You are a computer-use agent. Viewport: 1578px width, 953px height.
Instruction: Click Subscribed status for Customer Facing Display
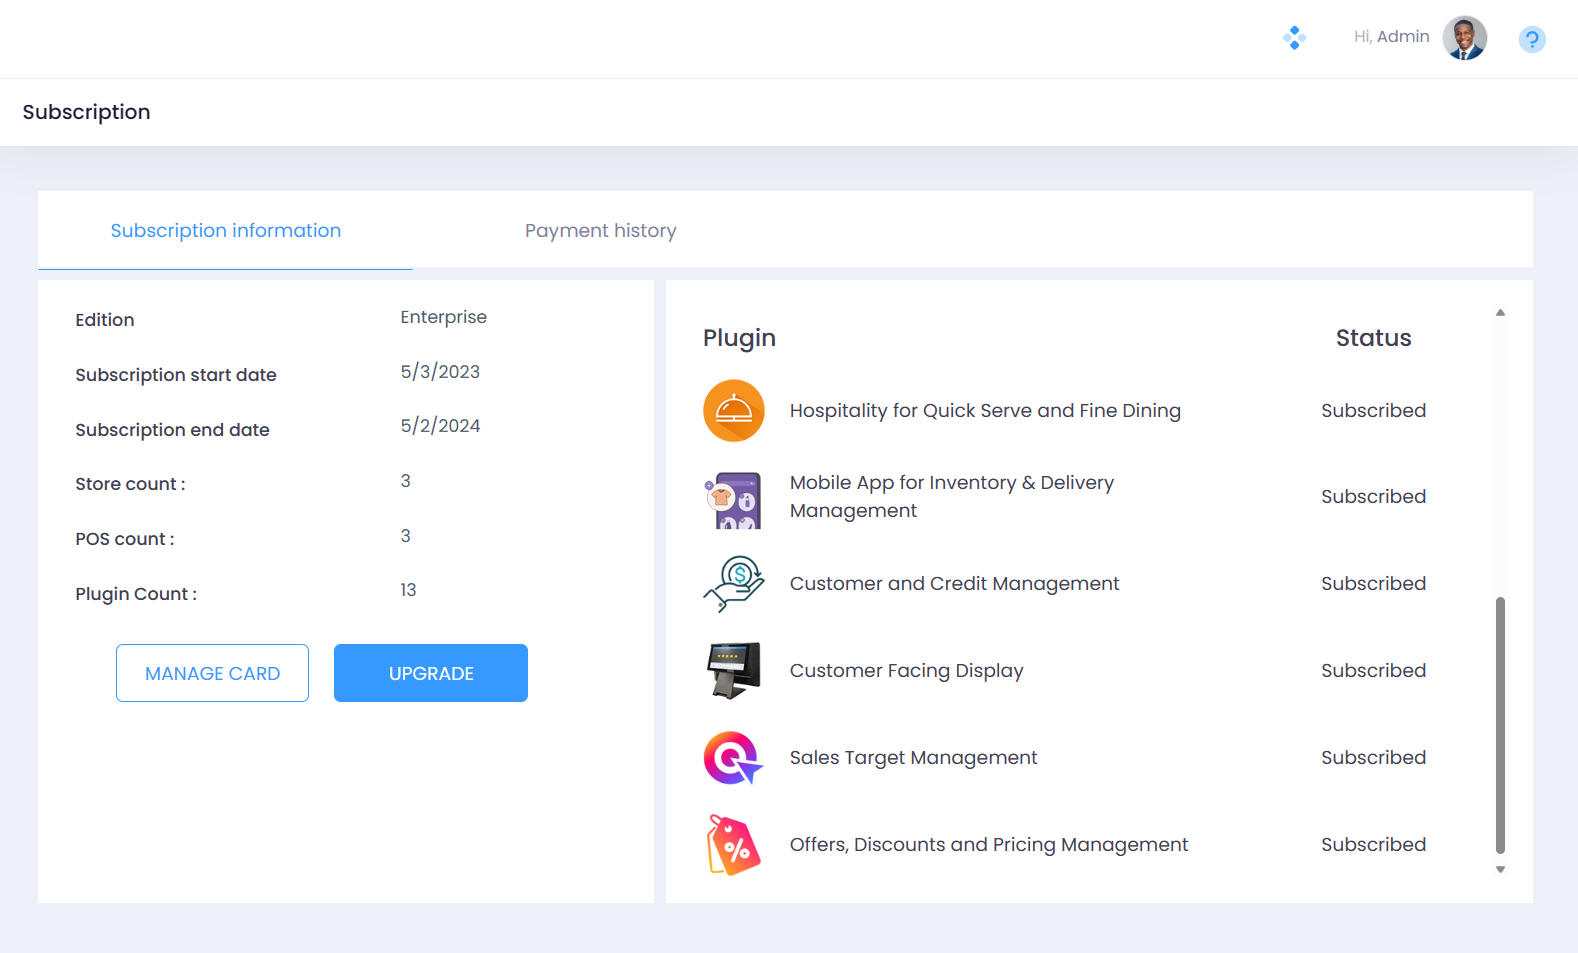click(1373, 671)
